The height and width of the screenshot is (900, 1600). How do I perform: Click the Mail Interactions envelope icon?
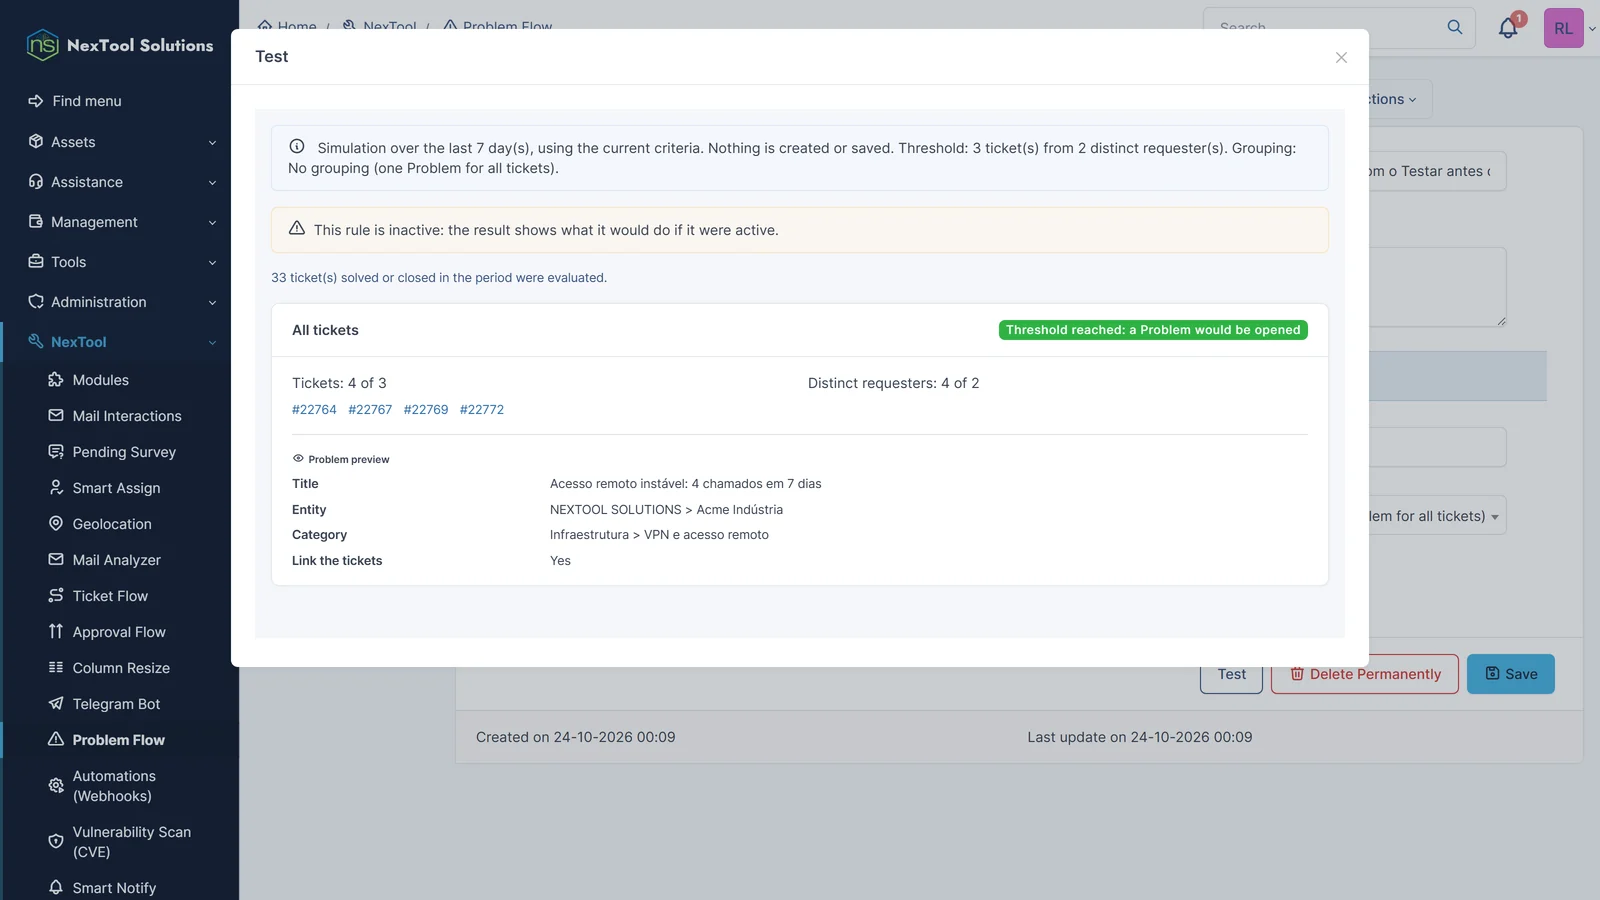pos(56,416)
